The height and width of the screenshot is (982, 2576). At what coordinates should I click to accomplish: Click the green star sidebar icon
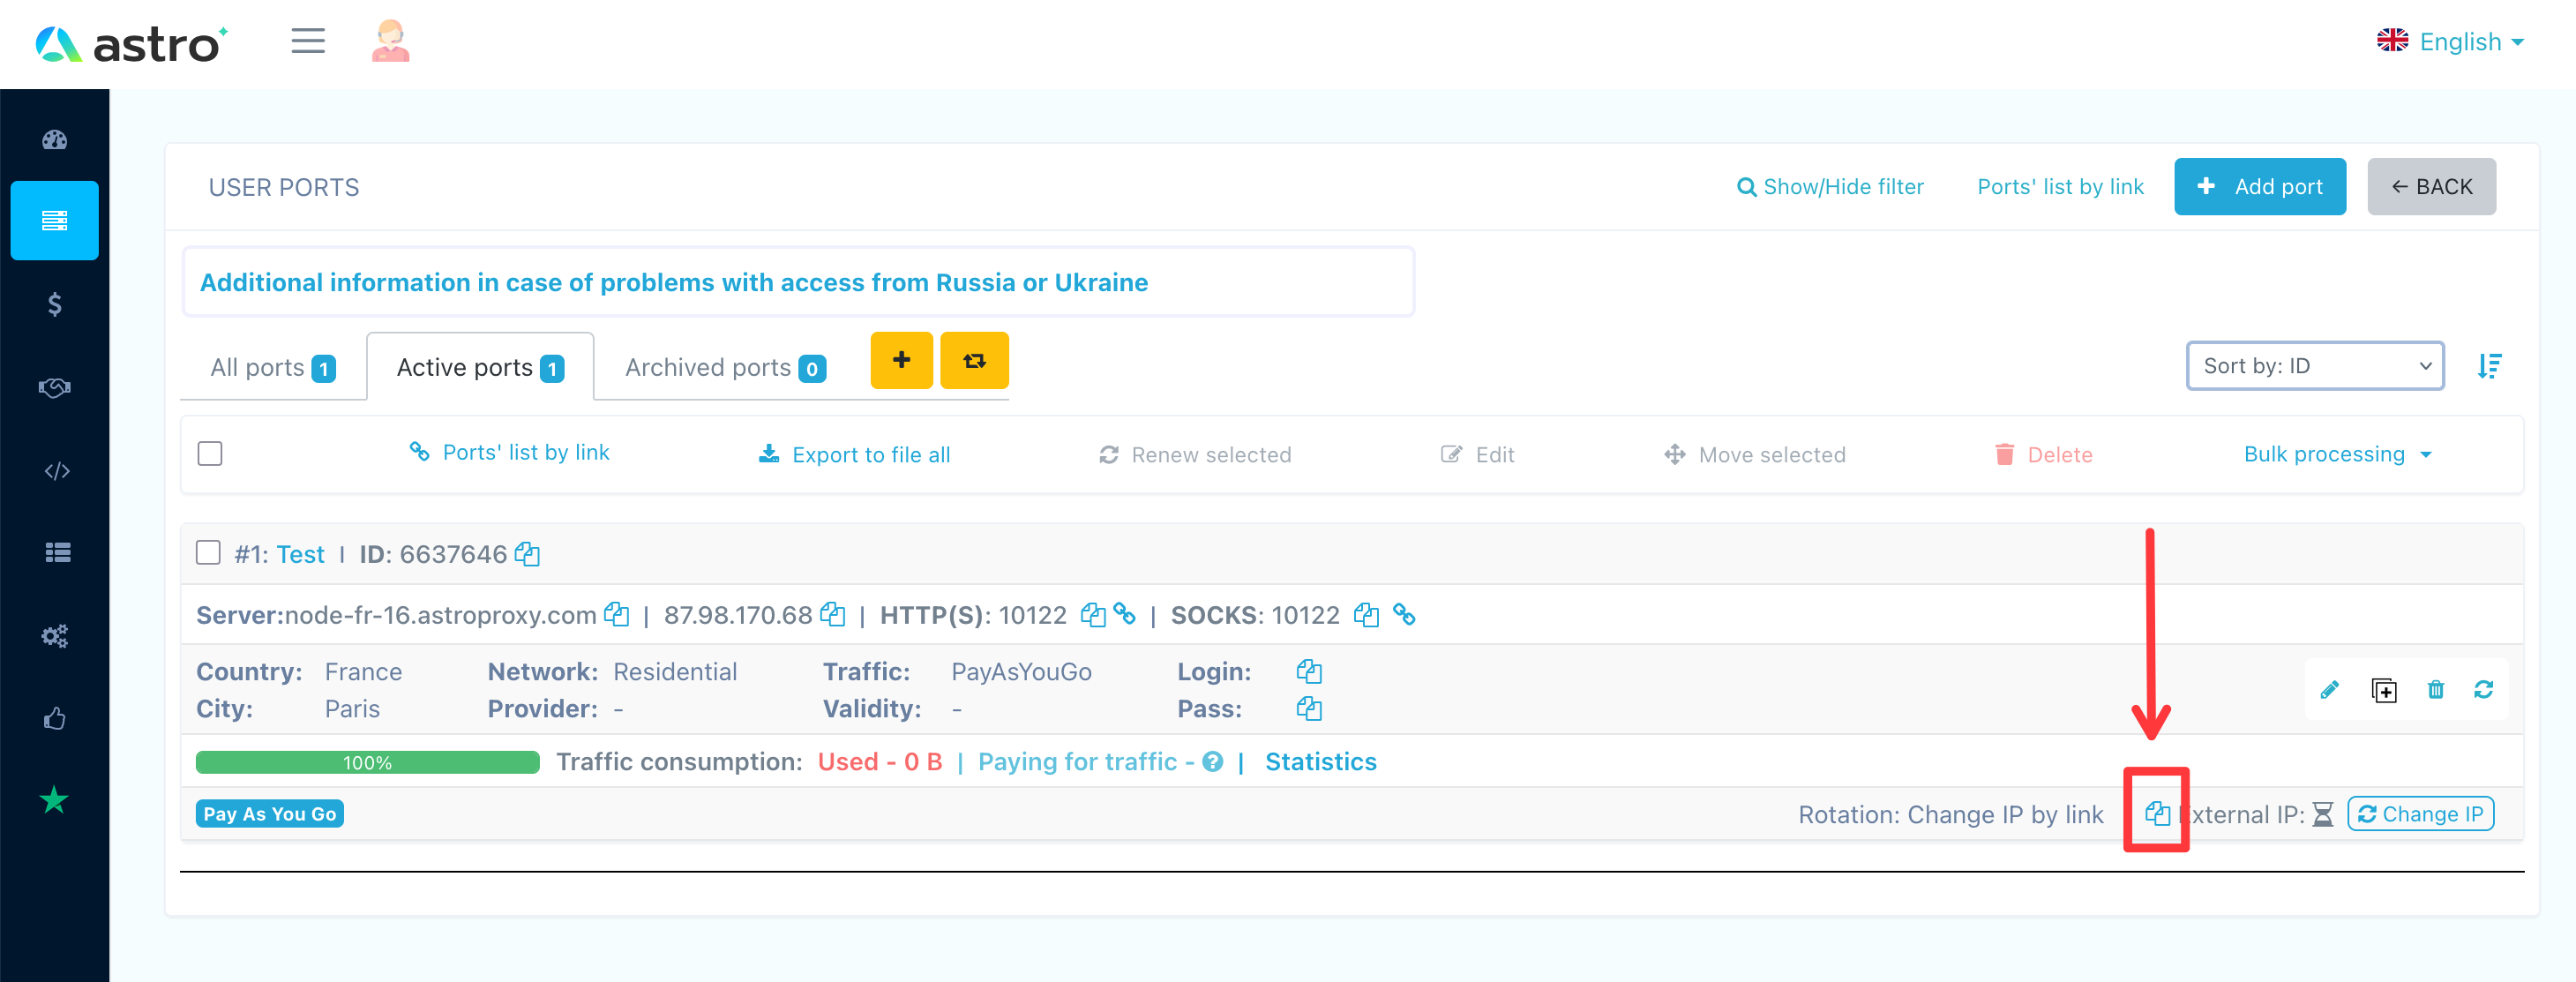pyautogui.click(x=54, y=800)
